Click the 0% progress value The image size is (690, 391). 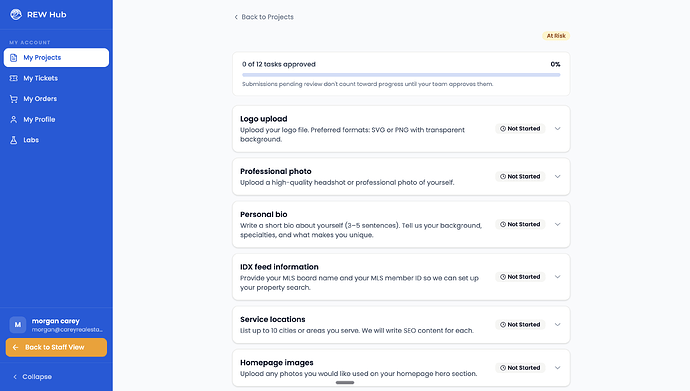click(555, 64)
